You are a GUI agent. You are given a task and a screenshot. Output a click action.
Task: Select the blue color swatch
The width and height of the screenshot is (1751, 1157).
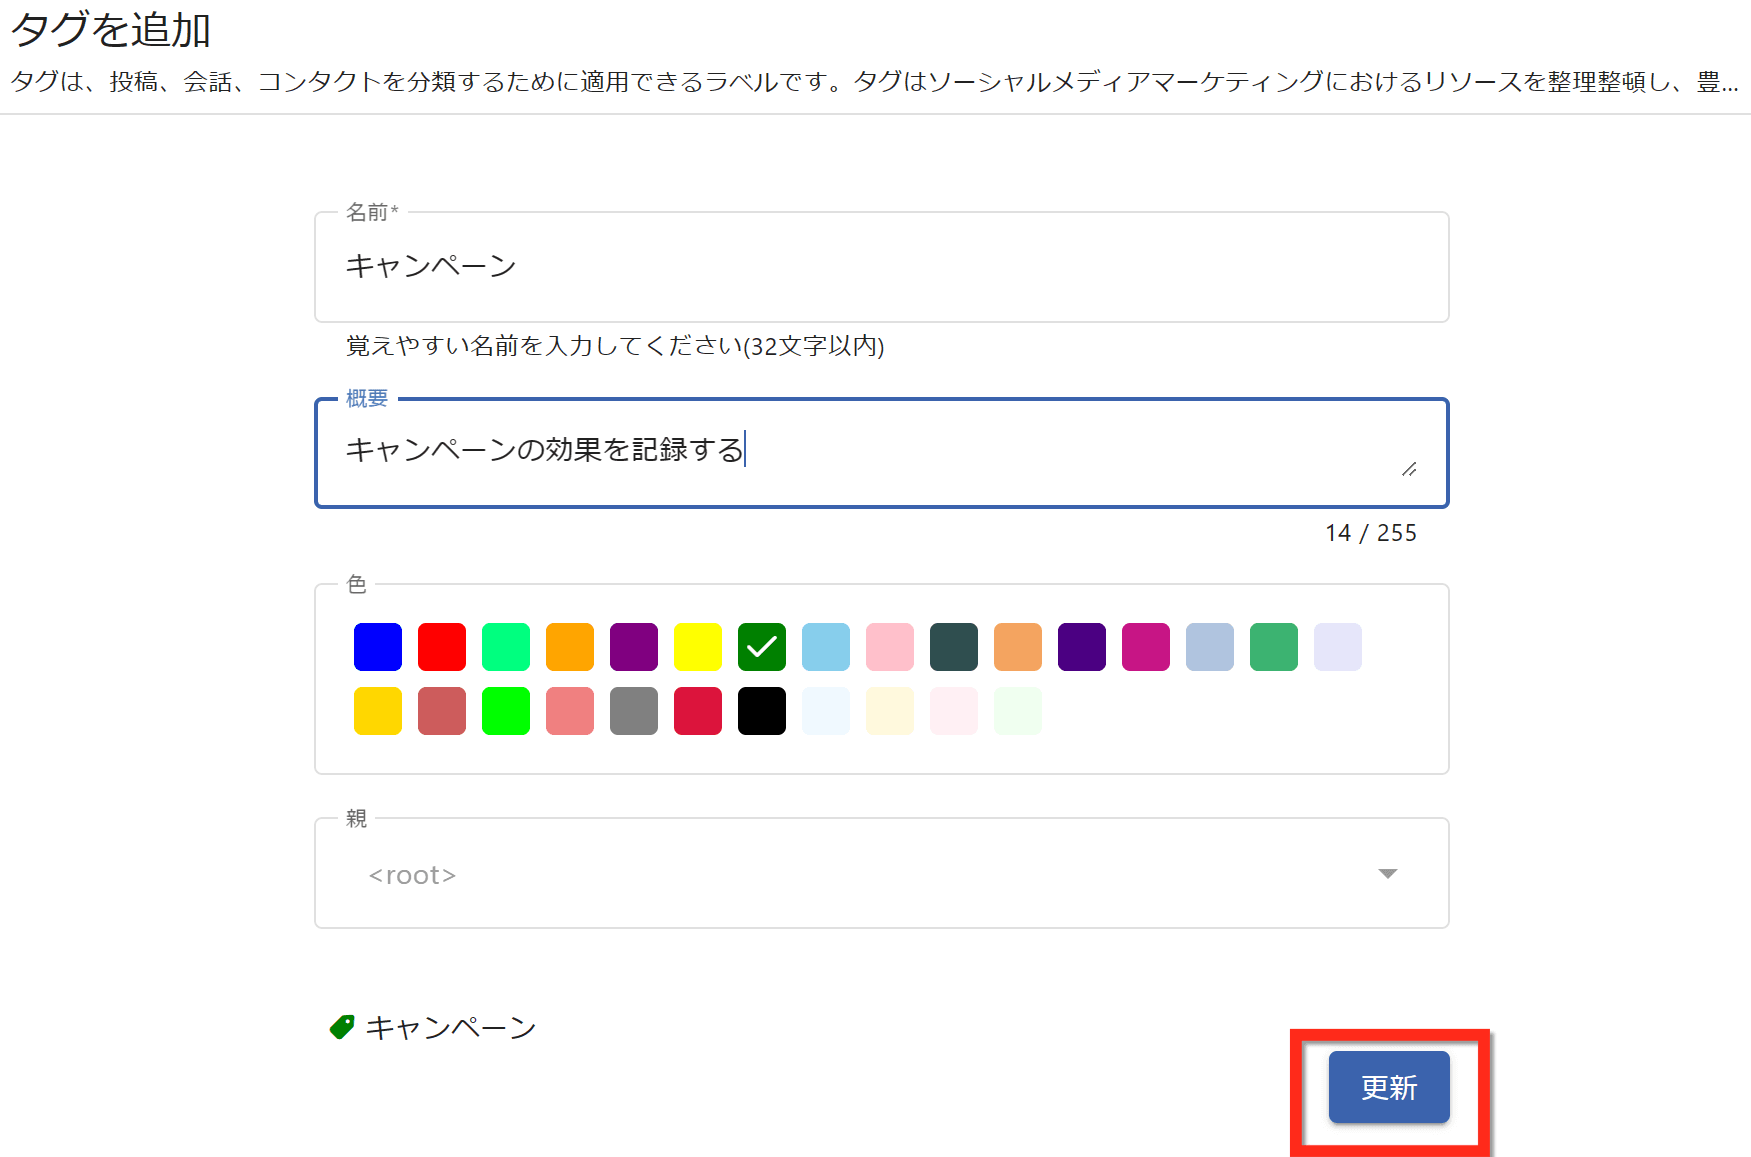click(x=378, y=647)
